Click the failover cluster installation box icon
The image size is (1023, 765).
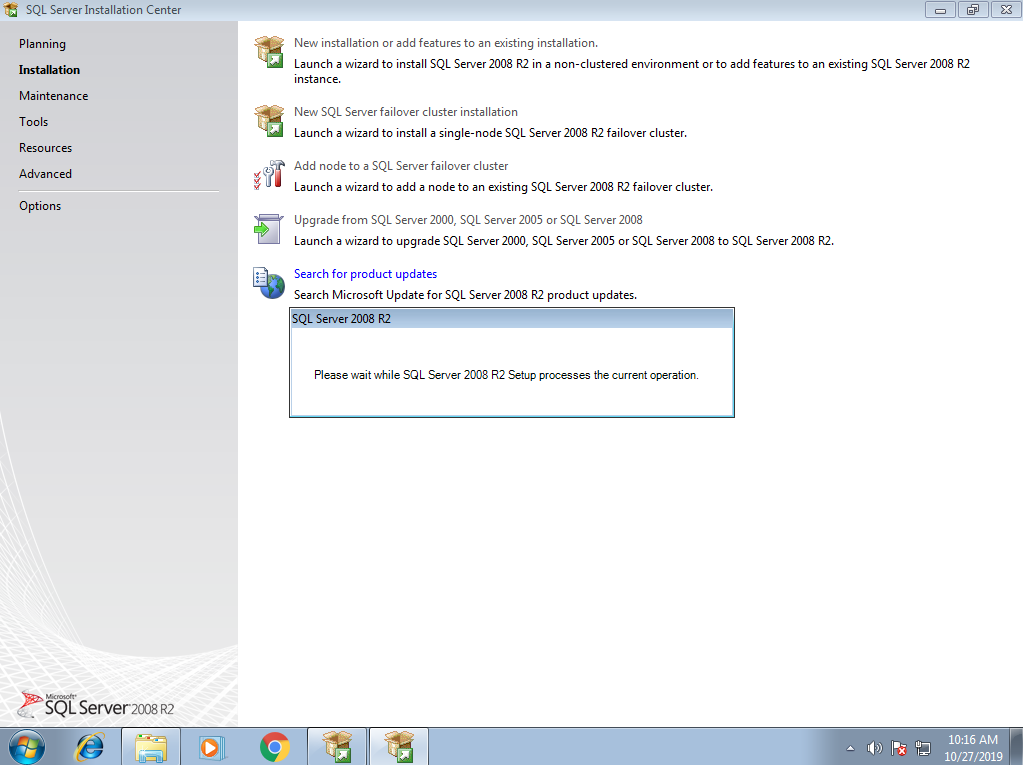(x=269, y=121)
